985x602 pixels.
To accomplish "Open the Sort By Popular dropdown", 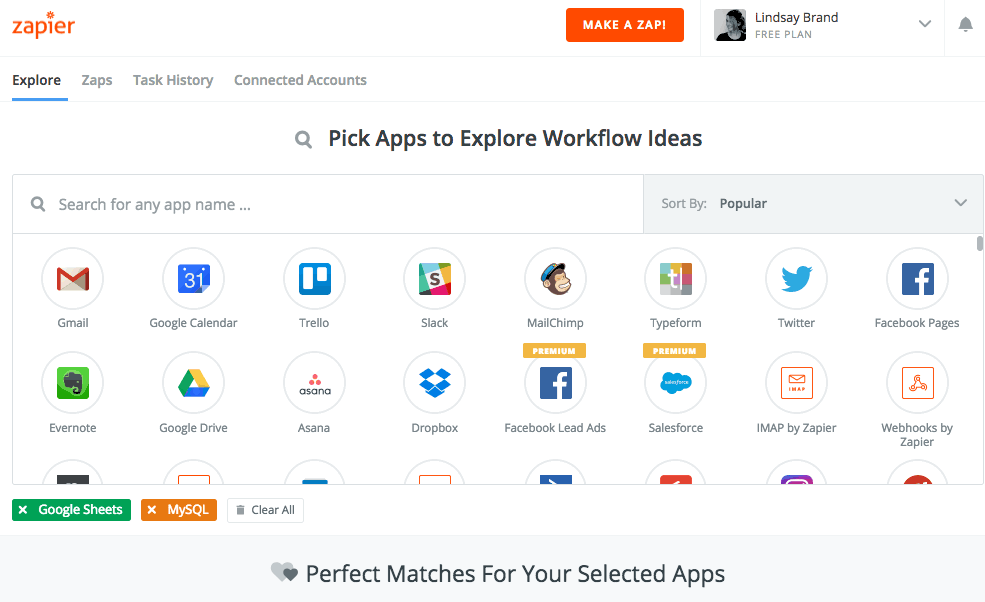I will coord(814,204).
